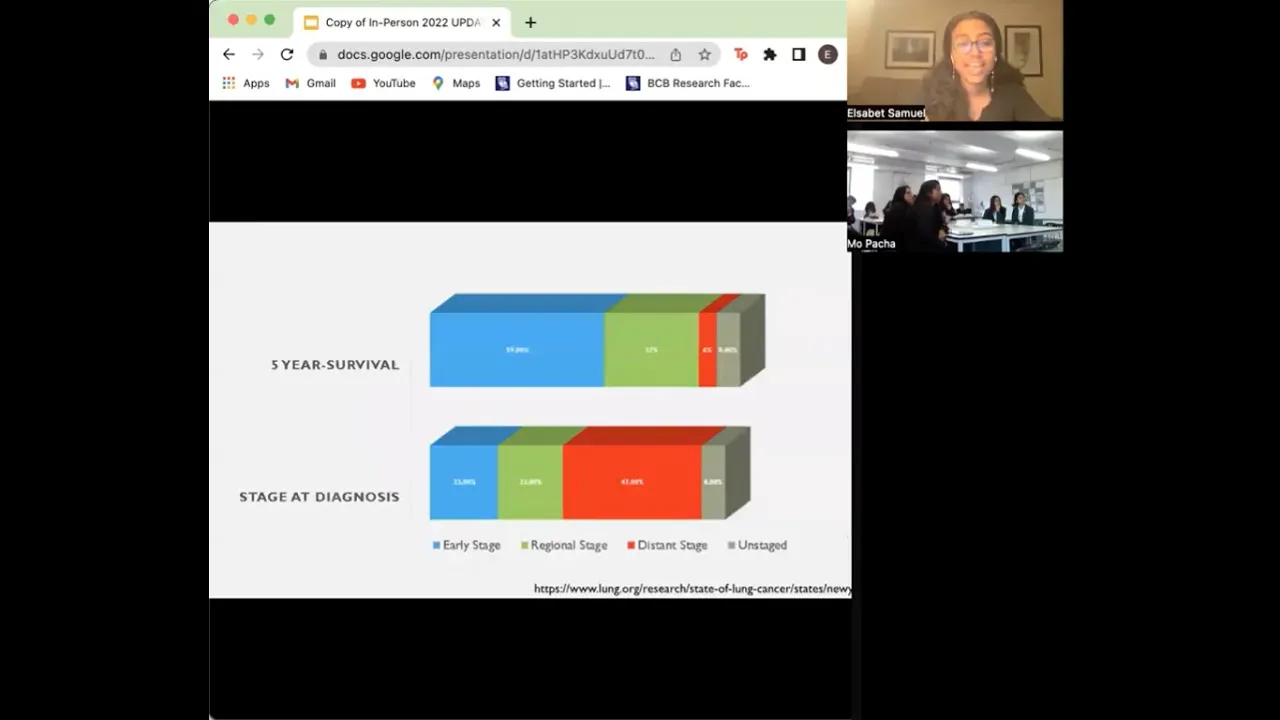The width and height of the screenshot is (1280, 720).
Task: Open the profile avatar labeled E
Action: [827, 55]
